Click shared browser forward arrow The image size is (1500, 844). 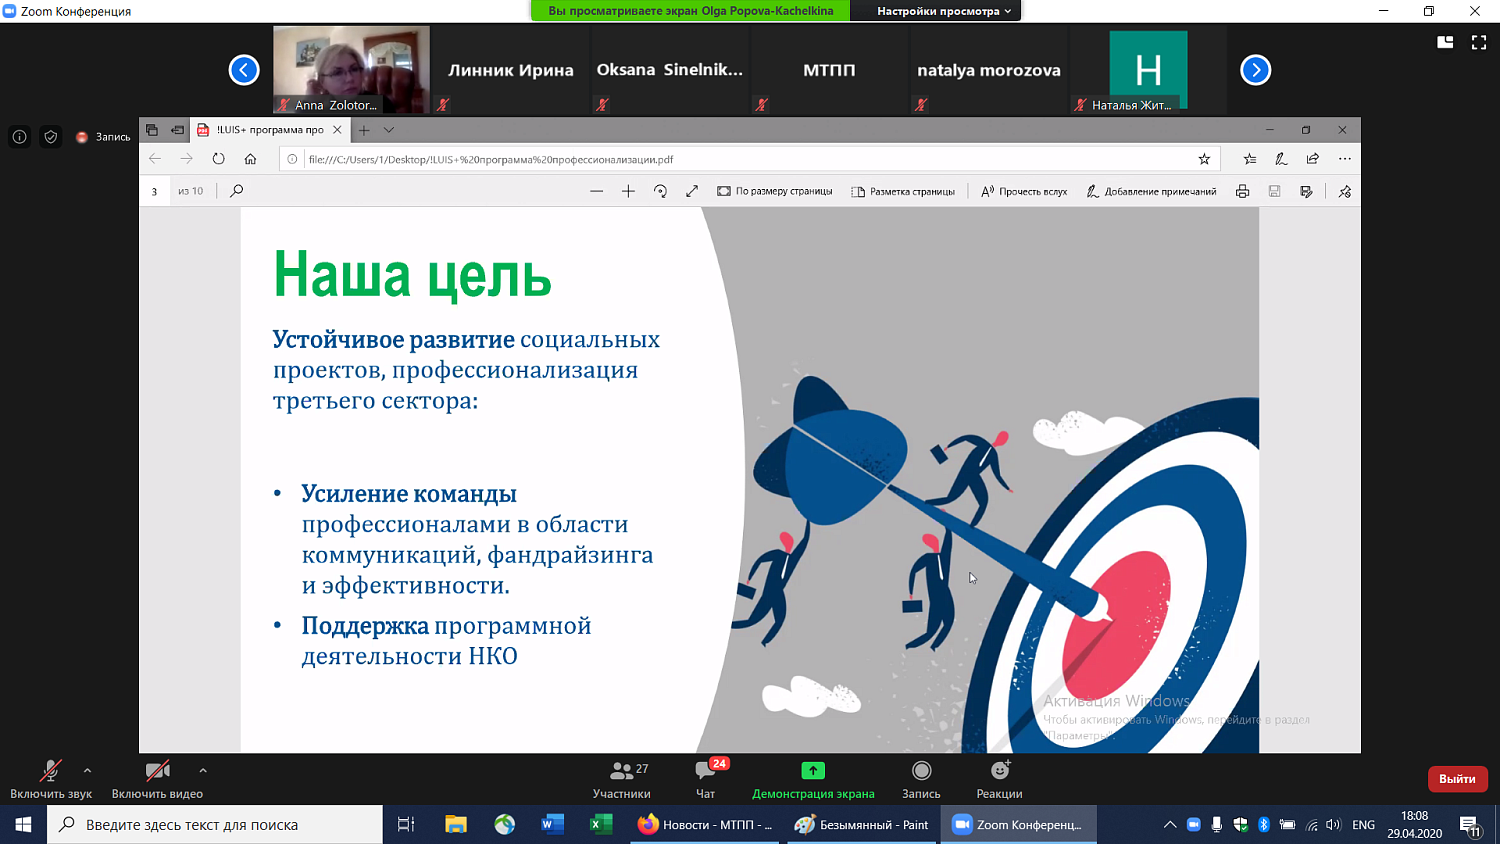(187, 159)
